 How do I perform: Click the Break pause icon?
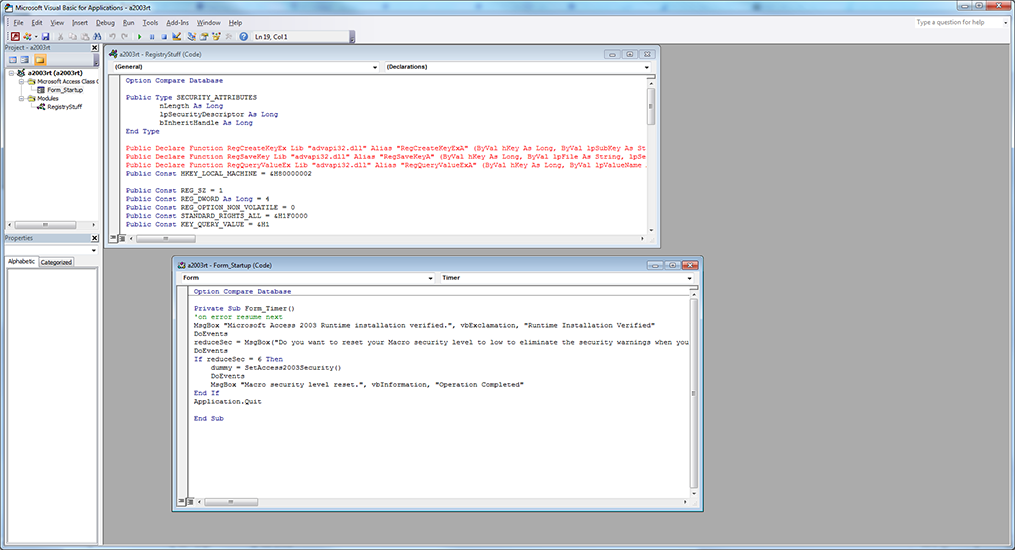[x=152, y=37]
